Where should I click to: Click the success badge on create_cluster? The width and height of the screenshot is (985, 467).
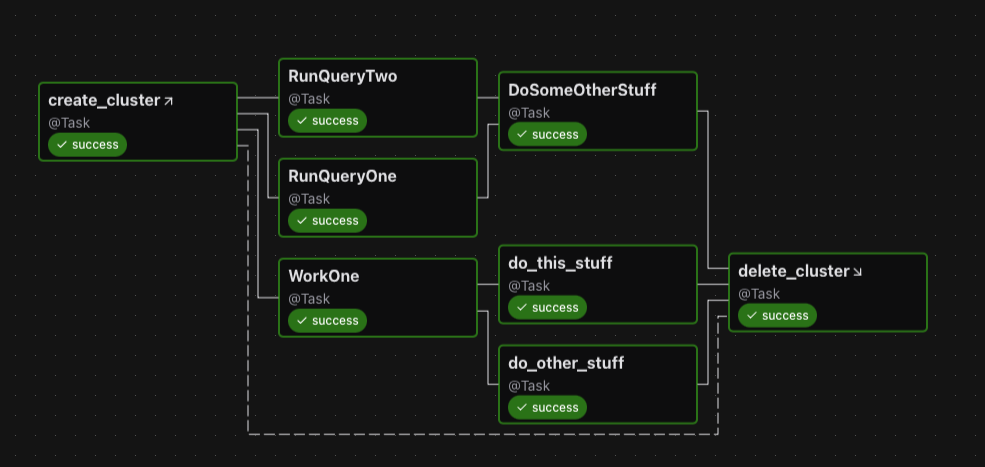[x=88, y=145]
